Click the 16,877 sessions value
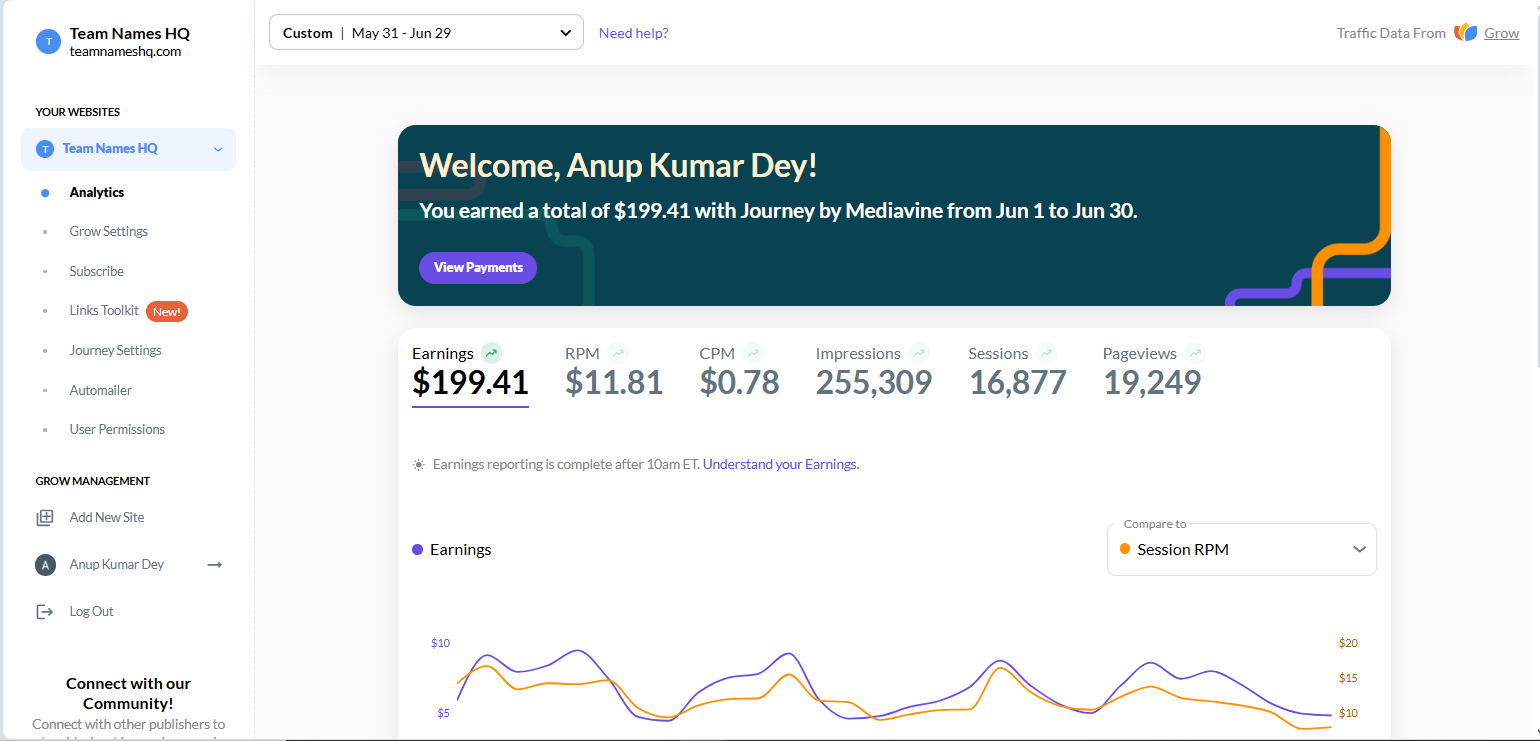The image size is (1540, 741). coord(1017,382)
